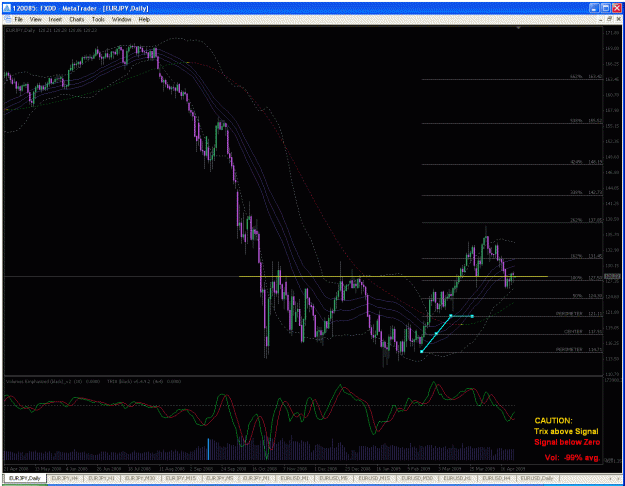Click the highlighted current price label on axis
The height and width of the screenshot is (486, 625).
(x=612, y=276)
